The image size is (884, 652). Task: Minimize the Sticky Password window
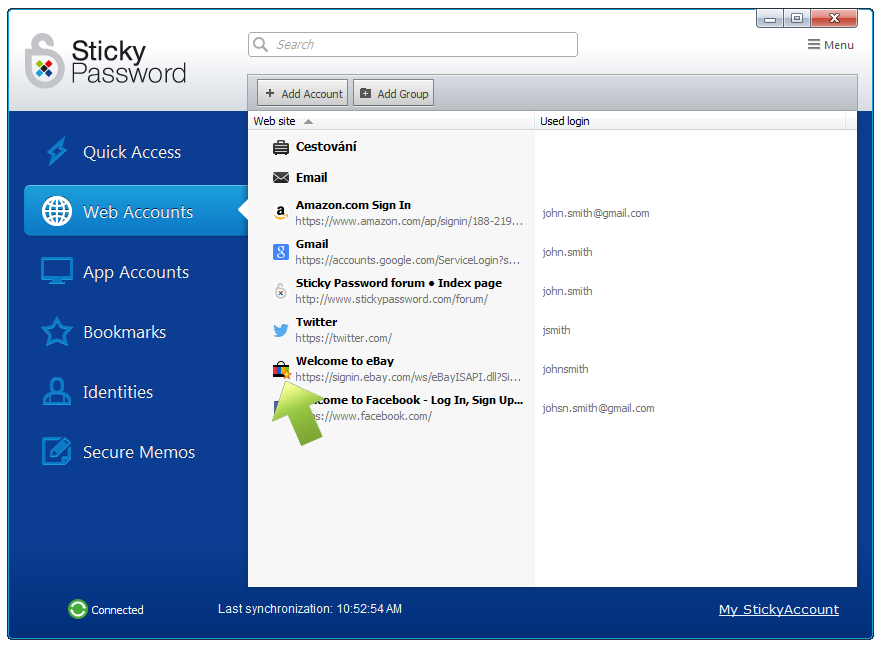pyautogui.click(x=770, y=19)
